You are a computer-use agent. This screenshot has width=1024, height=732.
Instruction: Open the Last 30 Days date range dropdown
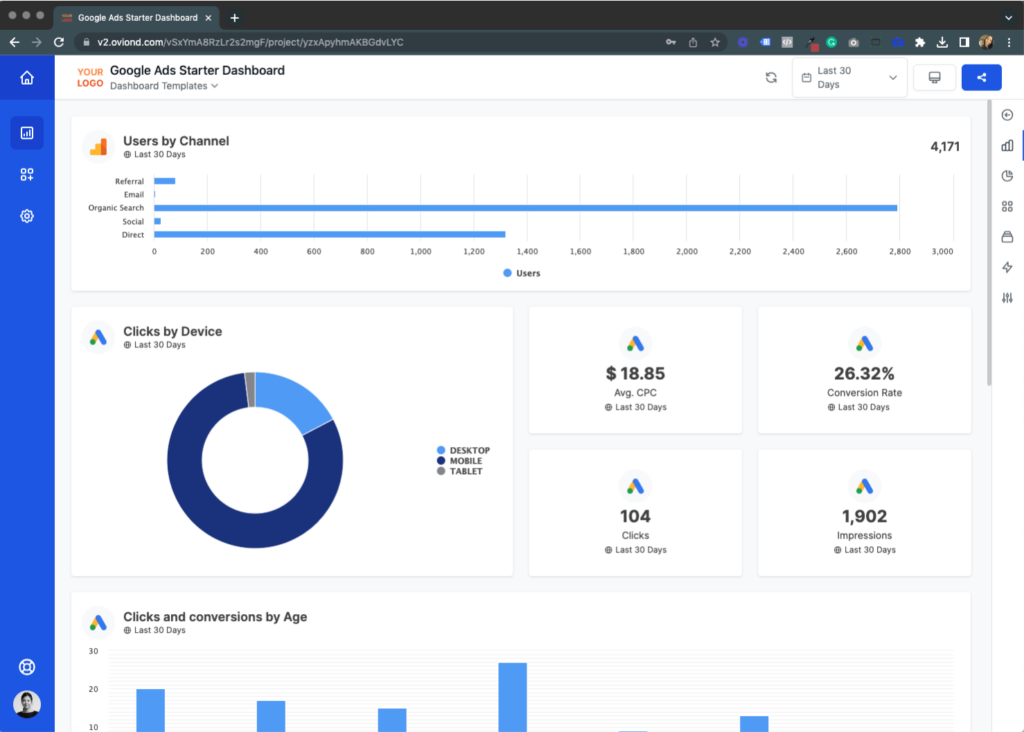[849, 78]
